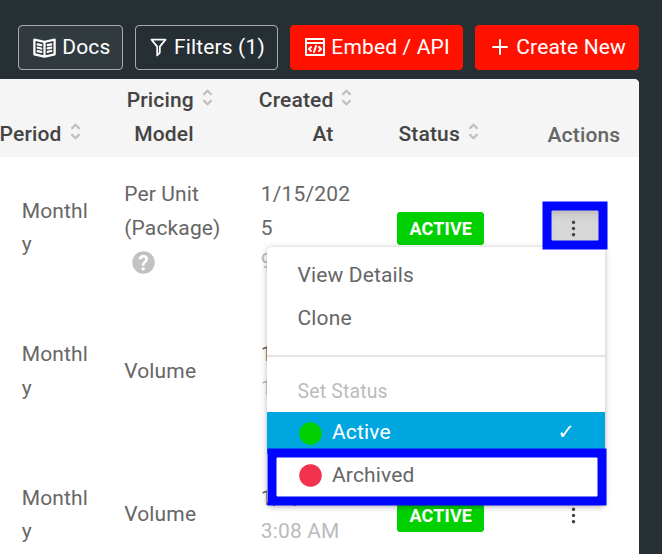Sort by the Period column arrows
Image resolution: width=662 pixels, height=554 pixels.
(x=76, y=133)
